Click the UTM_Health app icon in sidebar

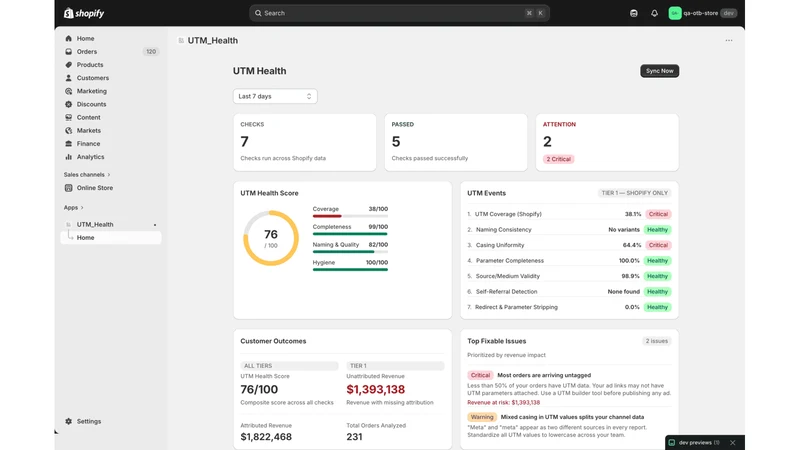(68, 224)
